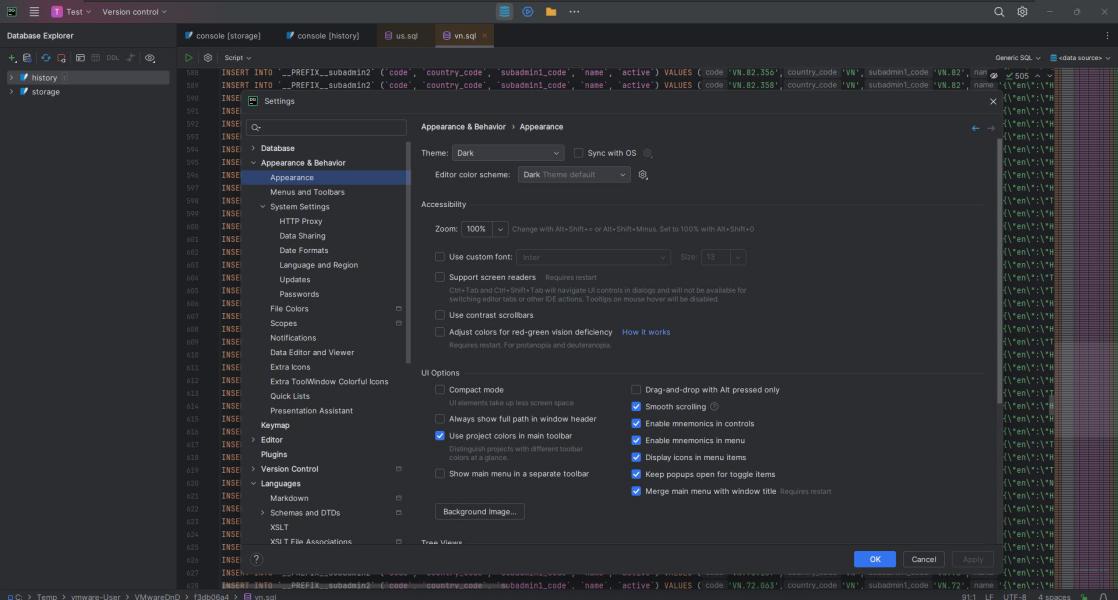Open the How it works link
The image size is (1118, 600).
click(646, 332)
